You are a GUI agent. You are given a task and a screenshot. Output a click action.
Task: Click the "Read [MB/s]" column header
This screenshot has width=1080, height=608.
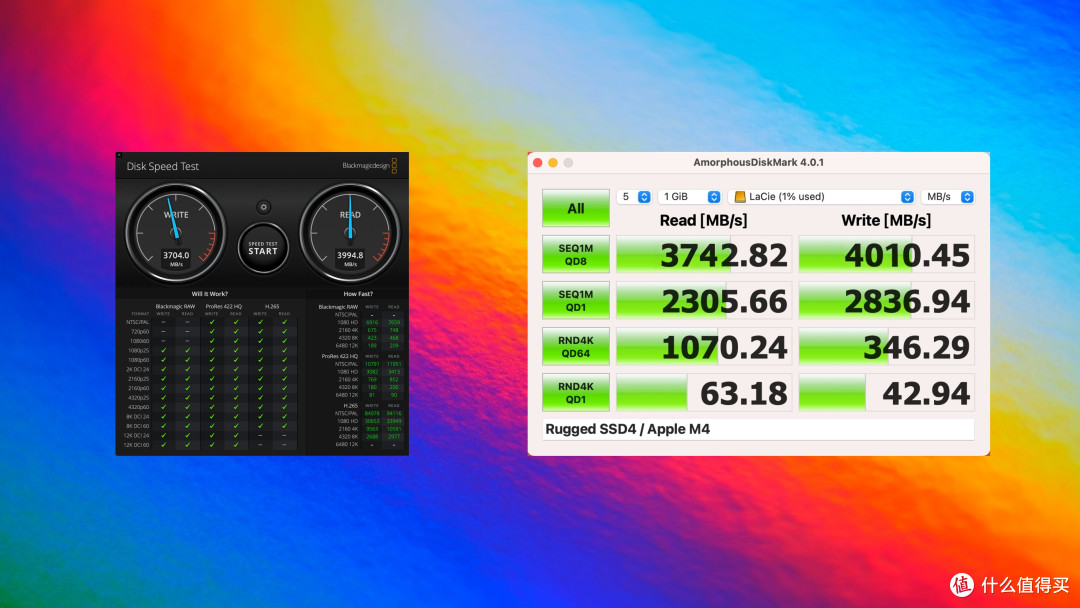703,220
